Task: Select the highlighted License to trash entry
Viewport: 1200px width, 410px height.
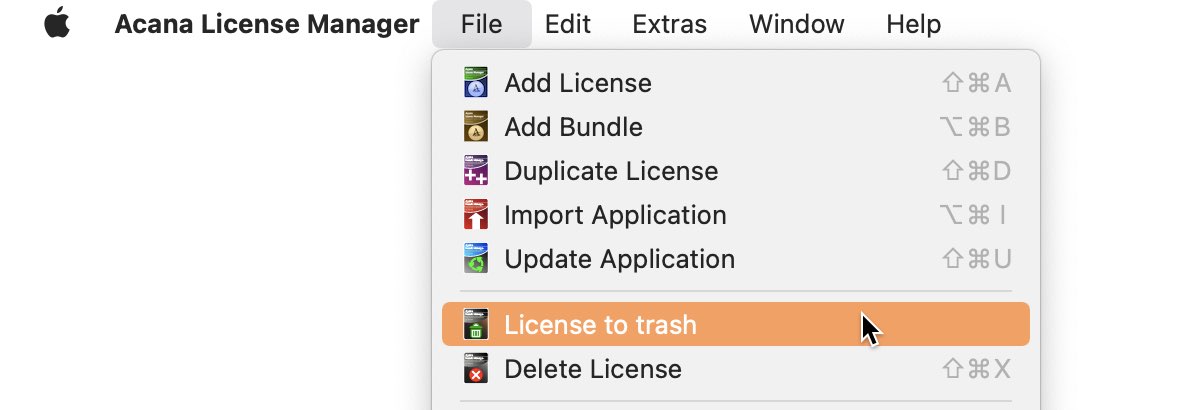Action: coord(736,325)
